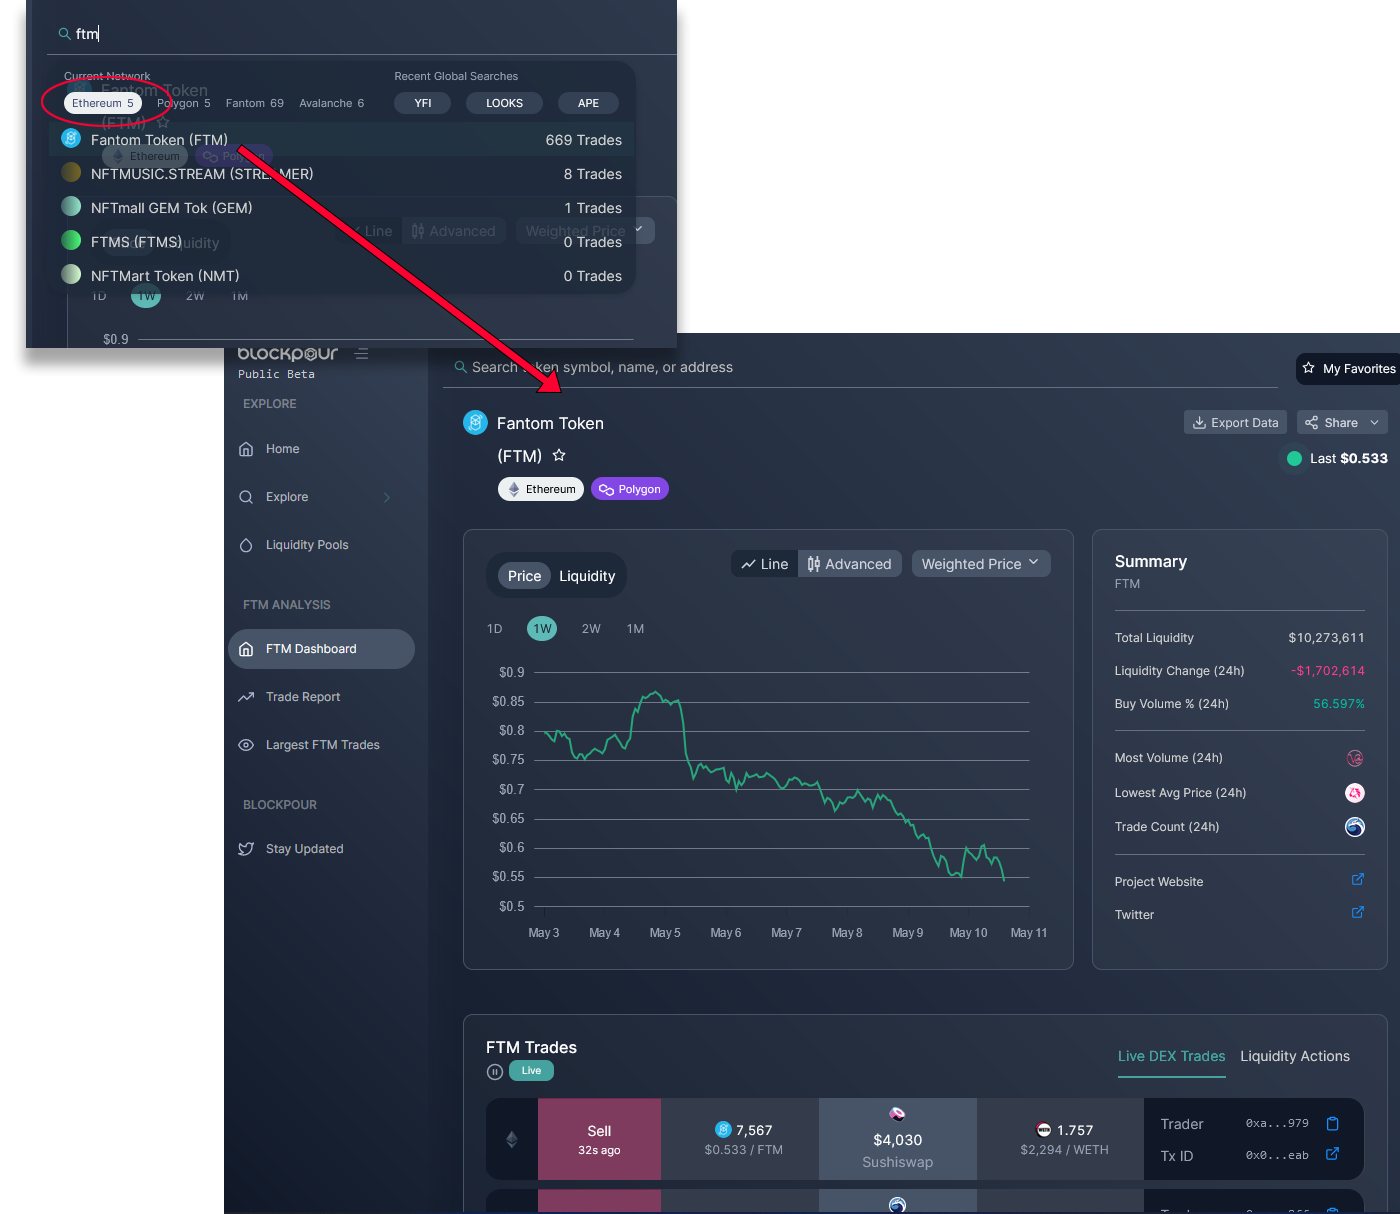Viewport: 1400px width, 1214px height.
Task: Click the hamburger menu icon beside blockpour logo
Action: tap(362, 354)
